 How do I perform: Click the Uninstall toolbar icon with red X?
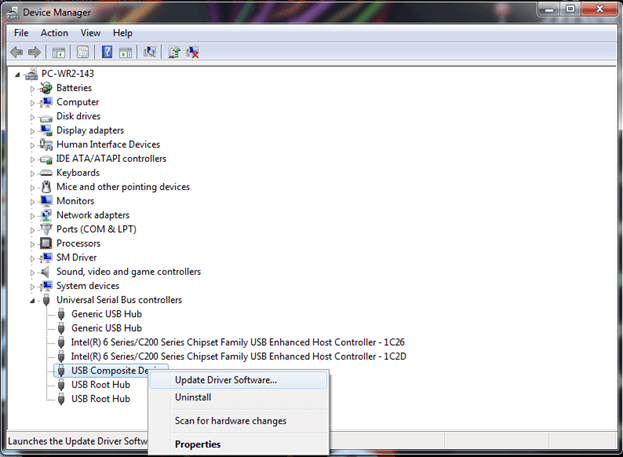coord(192,52)
